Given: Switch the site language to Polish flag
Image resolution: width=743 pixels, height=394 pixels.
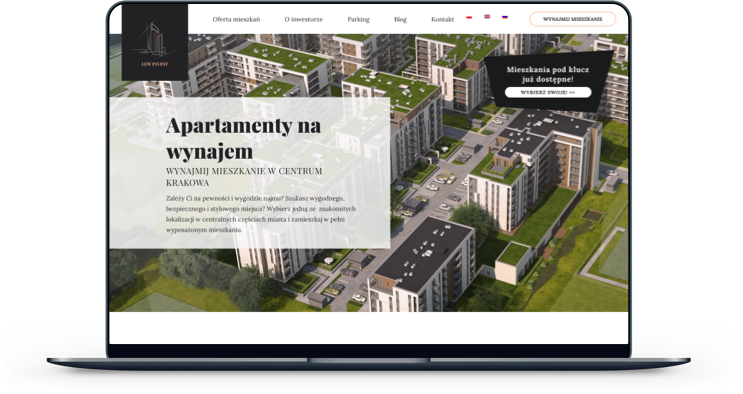Looking at the screenshot, I should 469,17.
